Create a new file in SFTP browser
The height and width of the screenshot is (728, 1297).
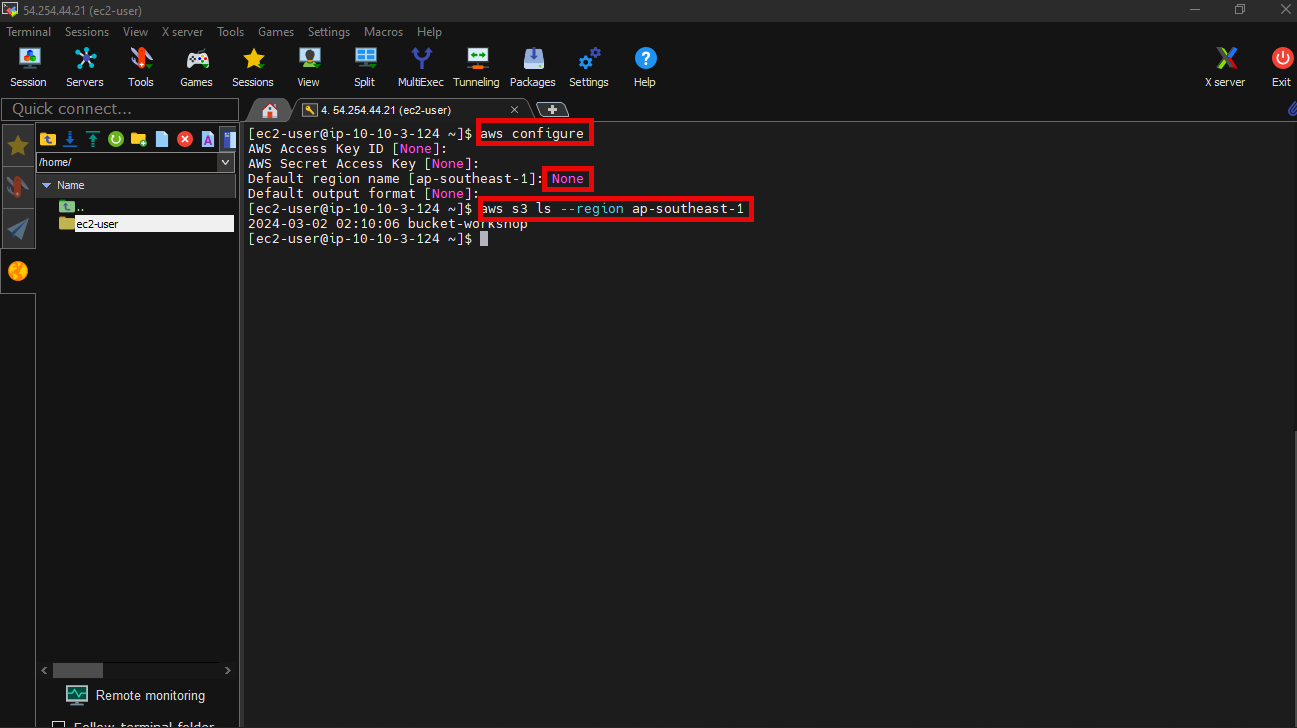pos(162,139)
